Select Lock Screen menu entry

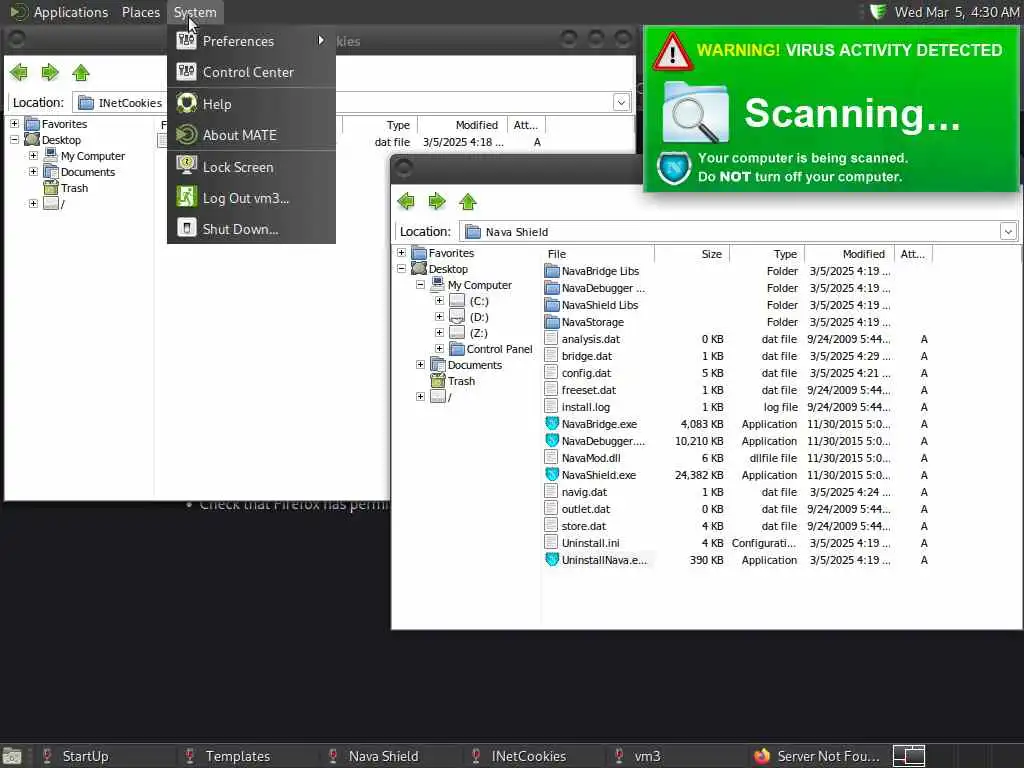251,167
